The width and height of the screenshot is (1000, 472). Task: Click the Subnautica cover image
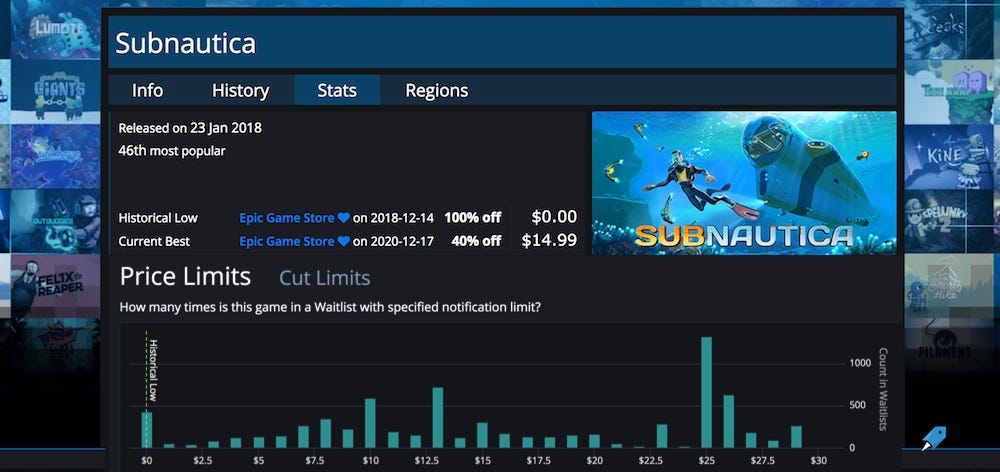click(x=744, y=183)
